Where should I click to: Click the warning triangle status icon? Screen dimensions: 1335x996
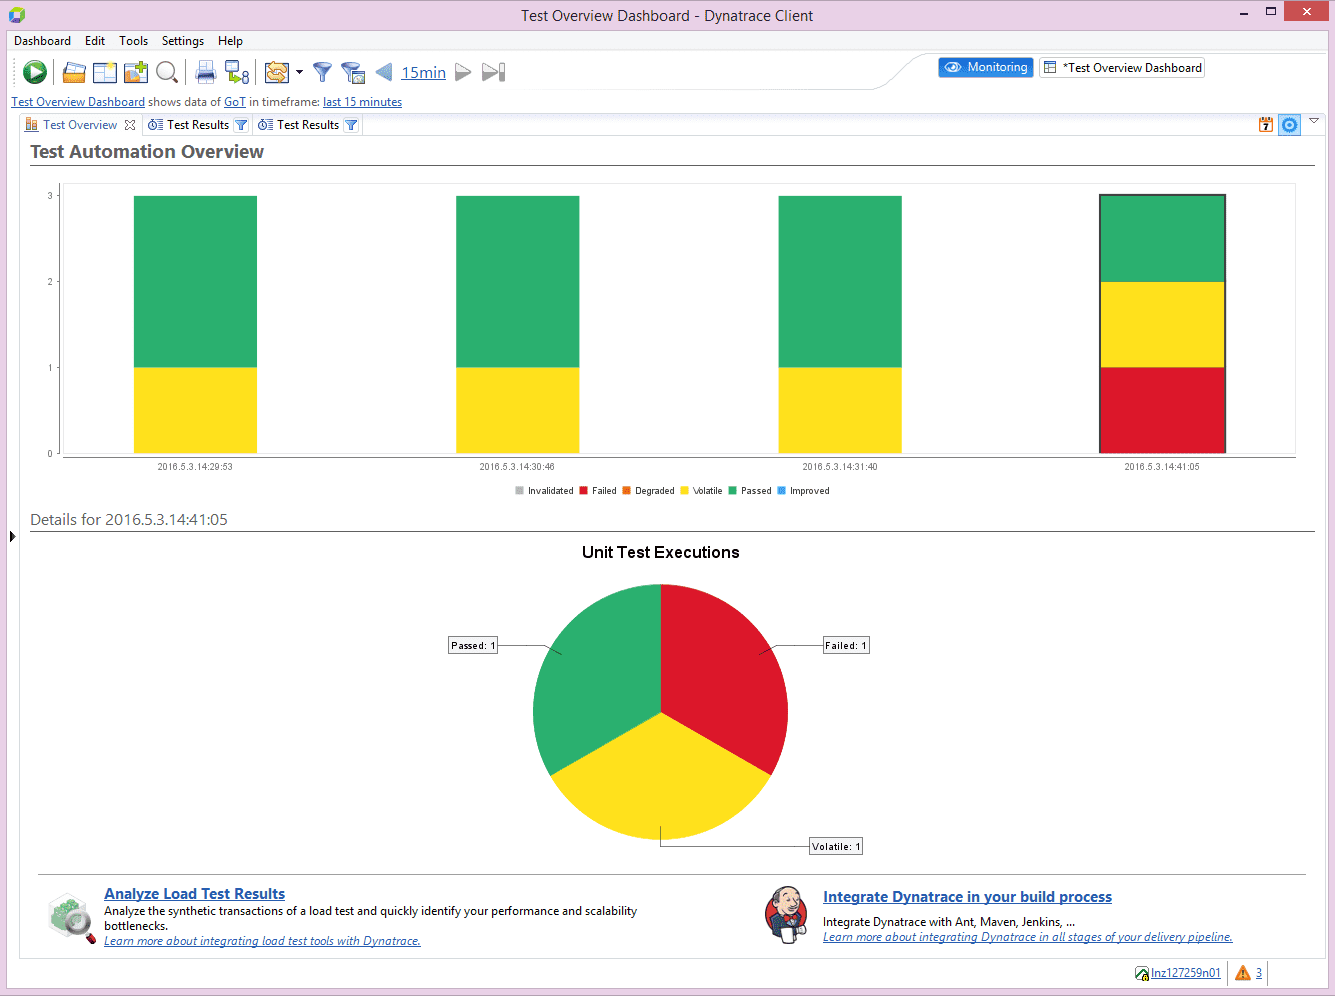click(1242, 973)
